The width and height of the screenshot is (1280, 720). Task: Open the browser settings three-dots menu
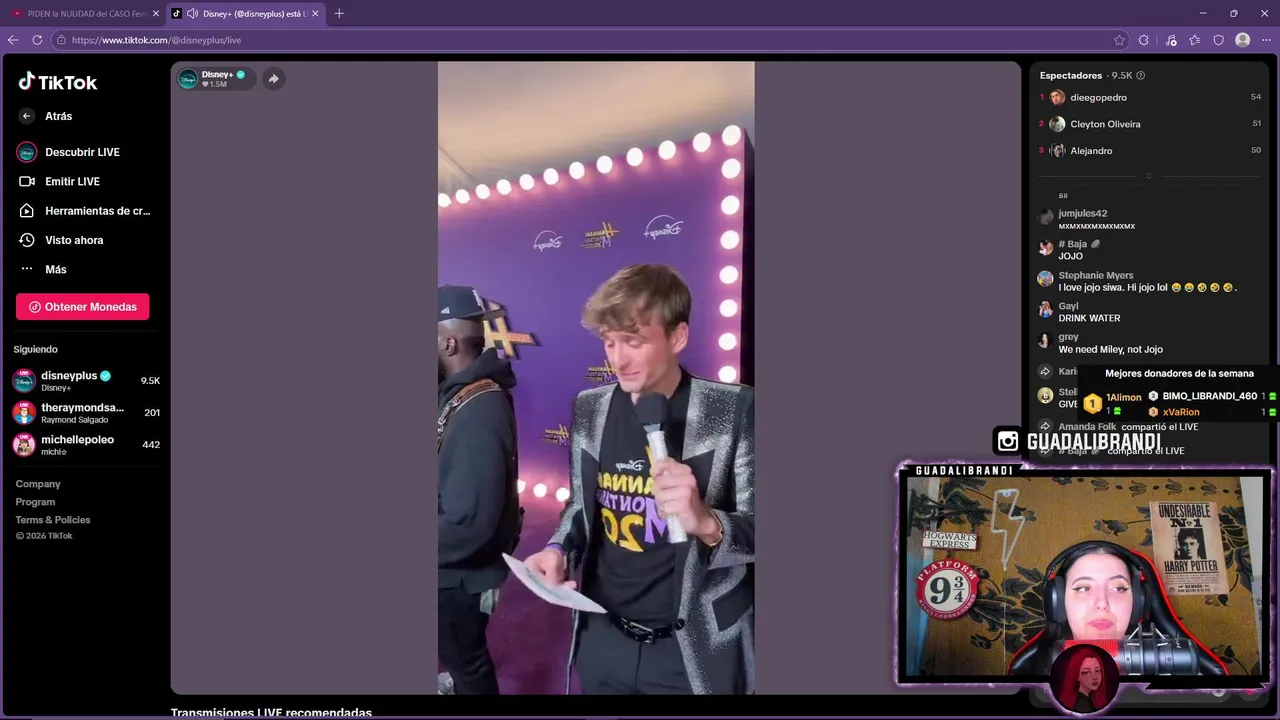[x=1267, y=40]
